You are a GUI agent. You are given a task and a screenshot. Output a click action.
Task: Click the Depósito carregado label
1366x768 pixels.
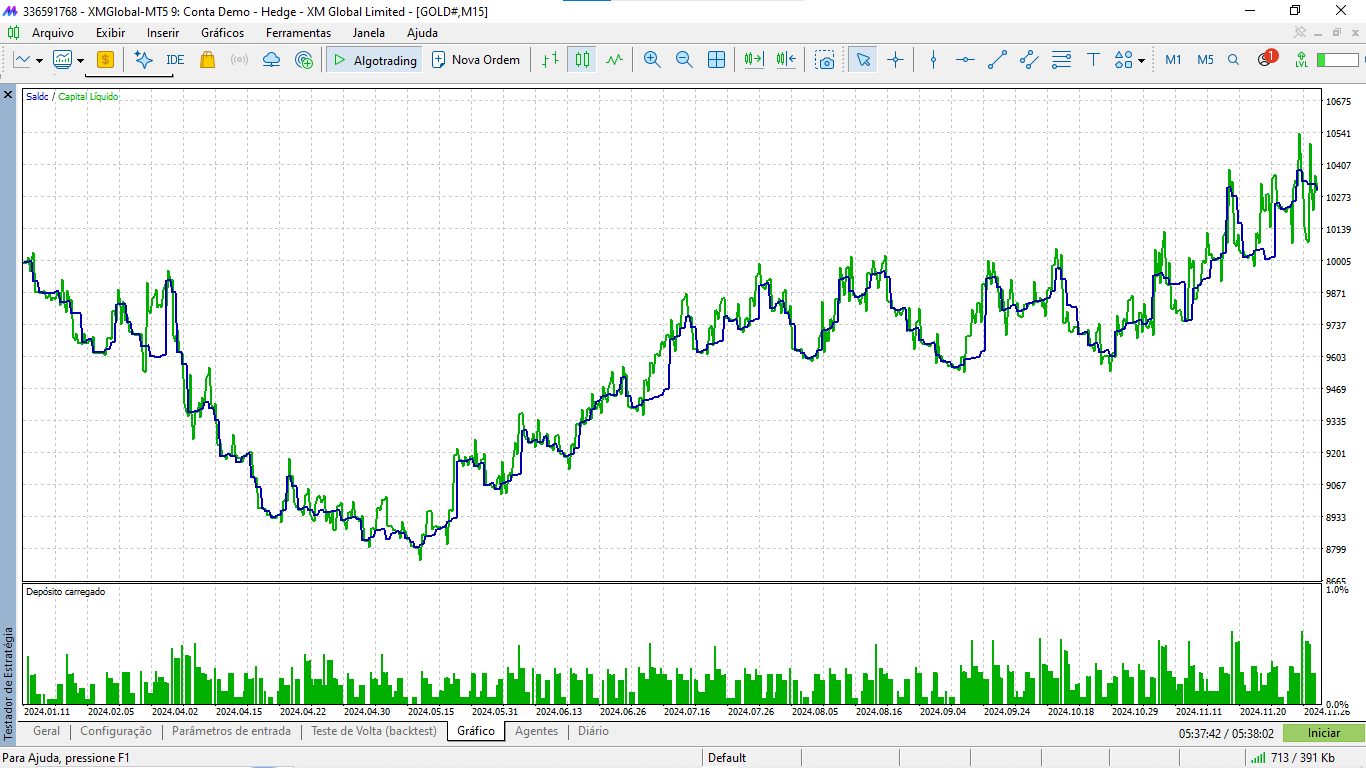coord(65,592)
